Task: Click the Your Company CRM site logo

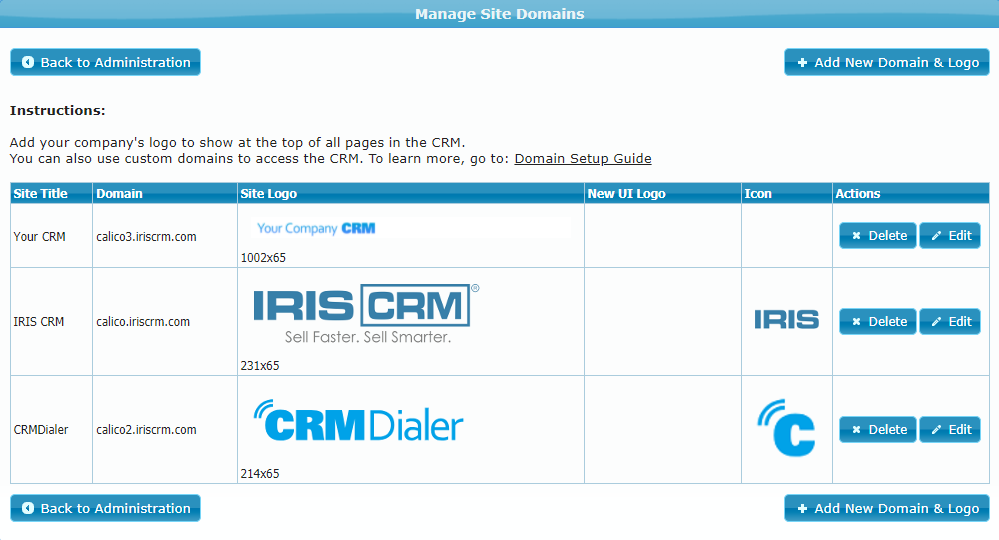Action: pos(316,228)
